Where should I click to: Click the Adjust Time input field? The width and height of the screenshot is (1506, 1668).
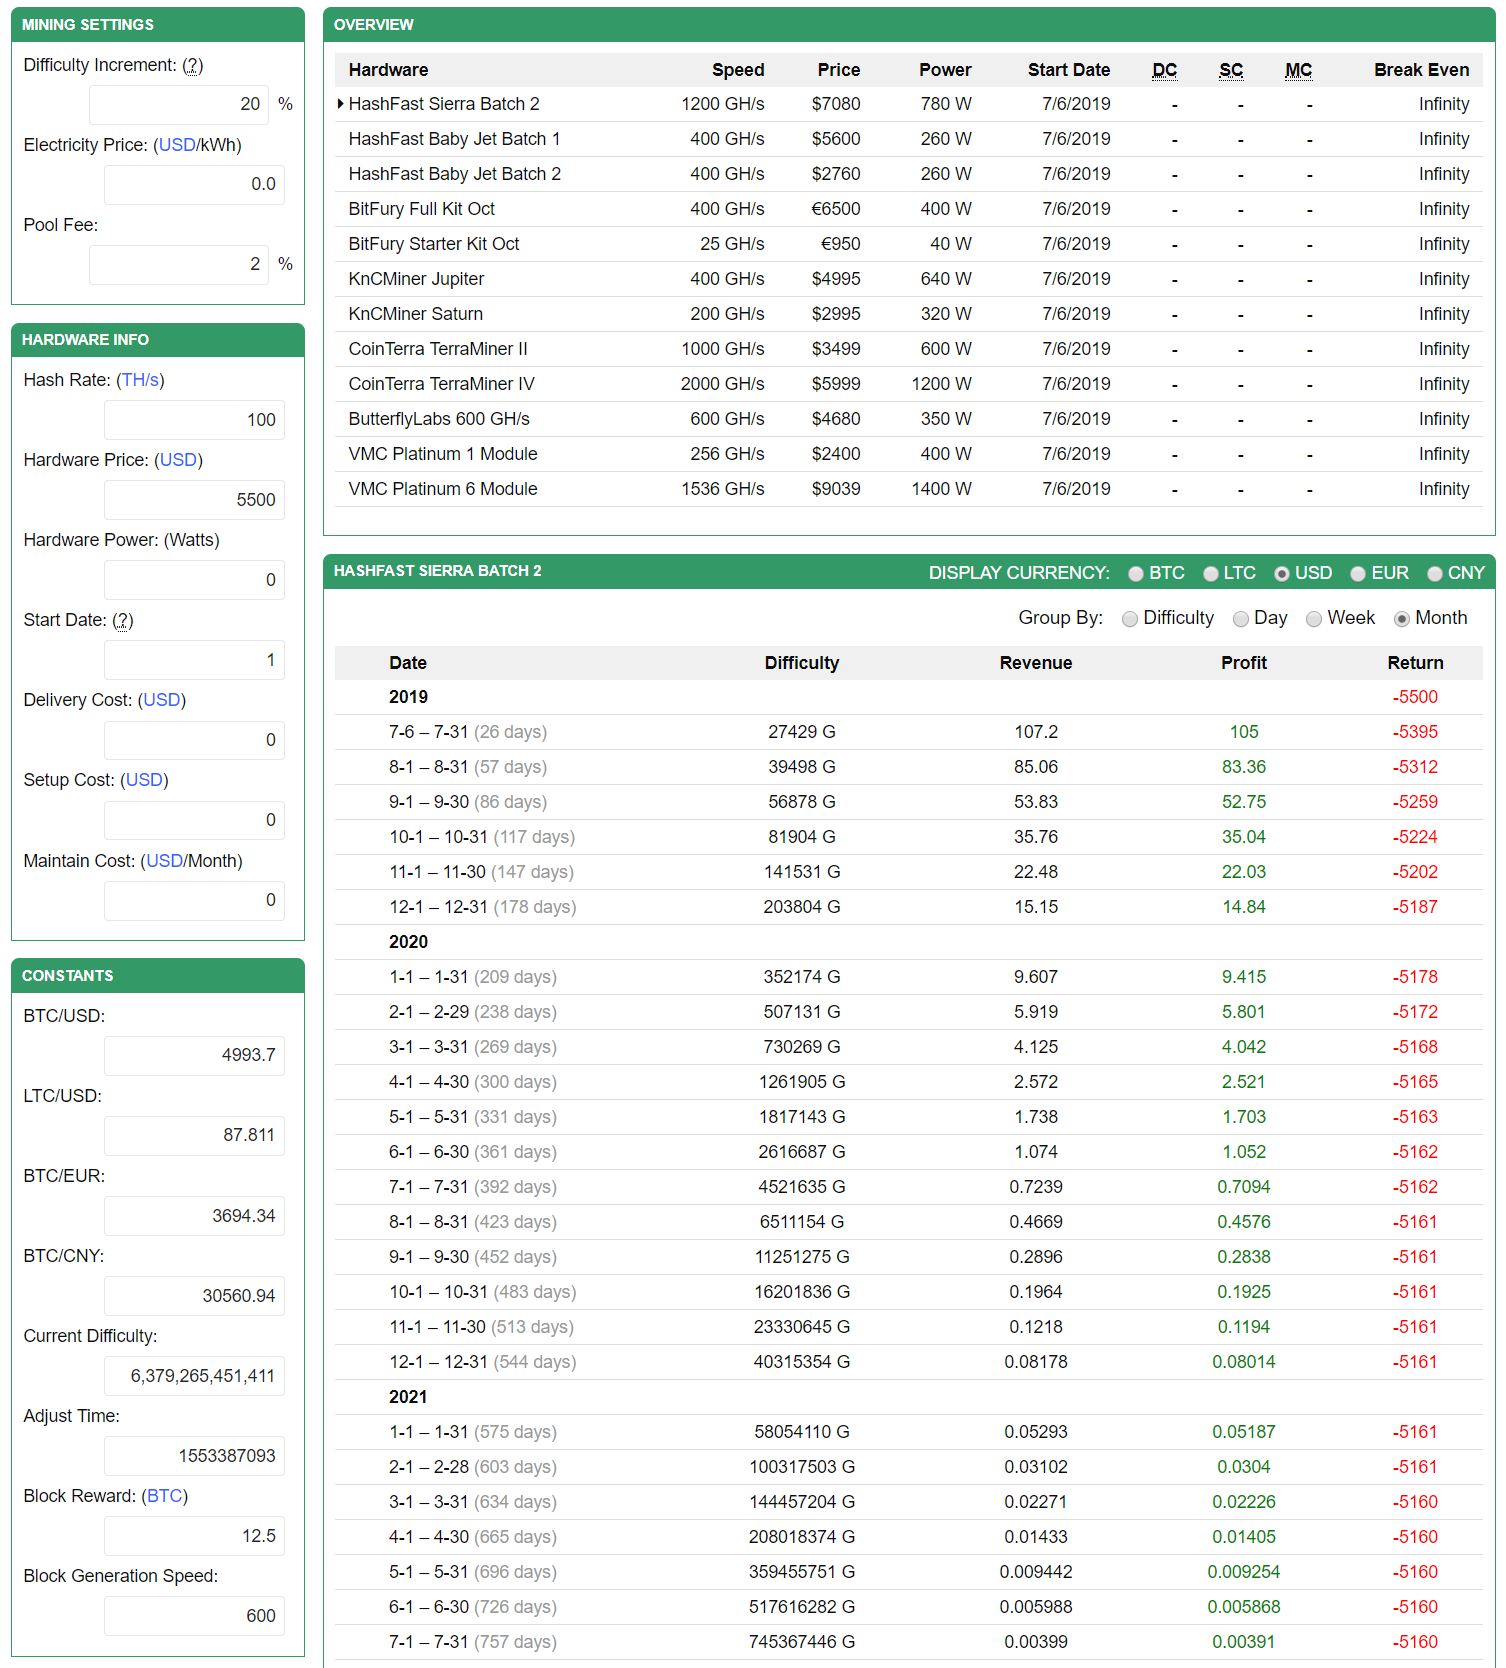(x=194, y=1456)
